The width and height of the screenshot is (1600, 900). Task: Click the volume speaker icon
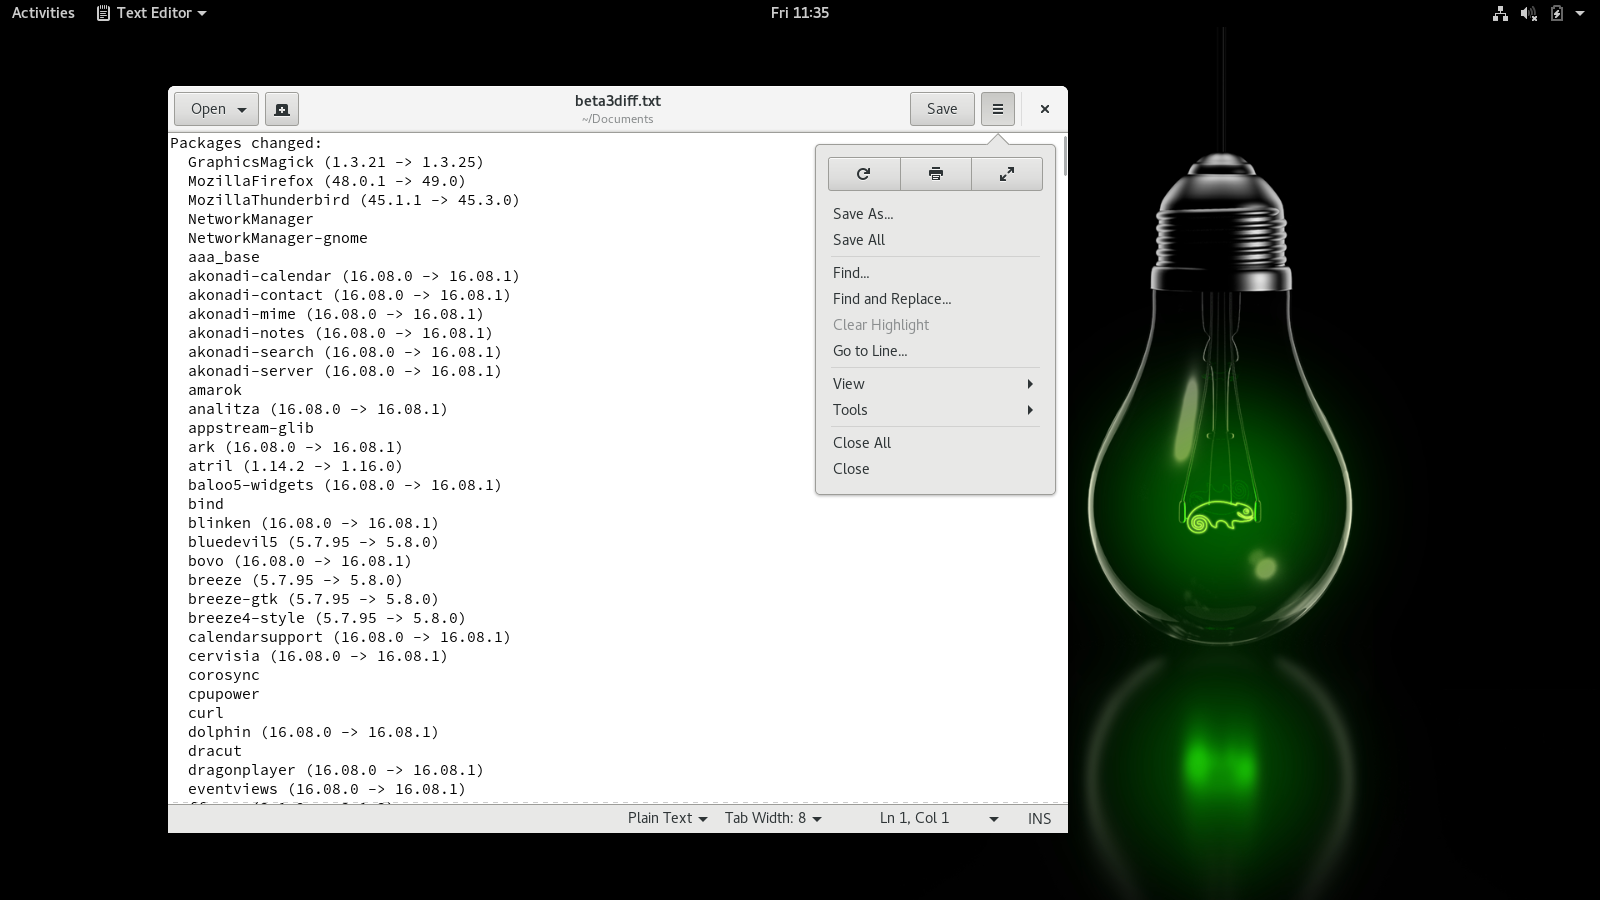pyautogui.click(x=1528, y=13)
